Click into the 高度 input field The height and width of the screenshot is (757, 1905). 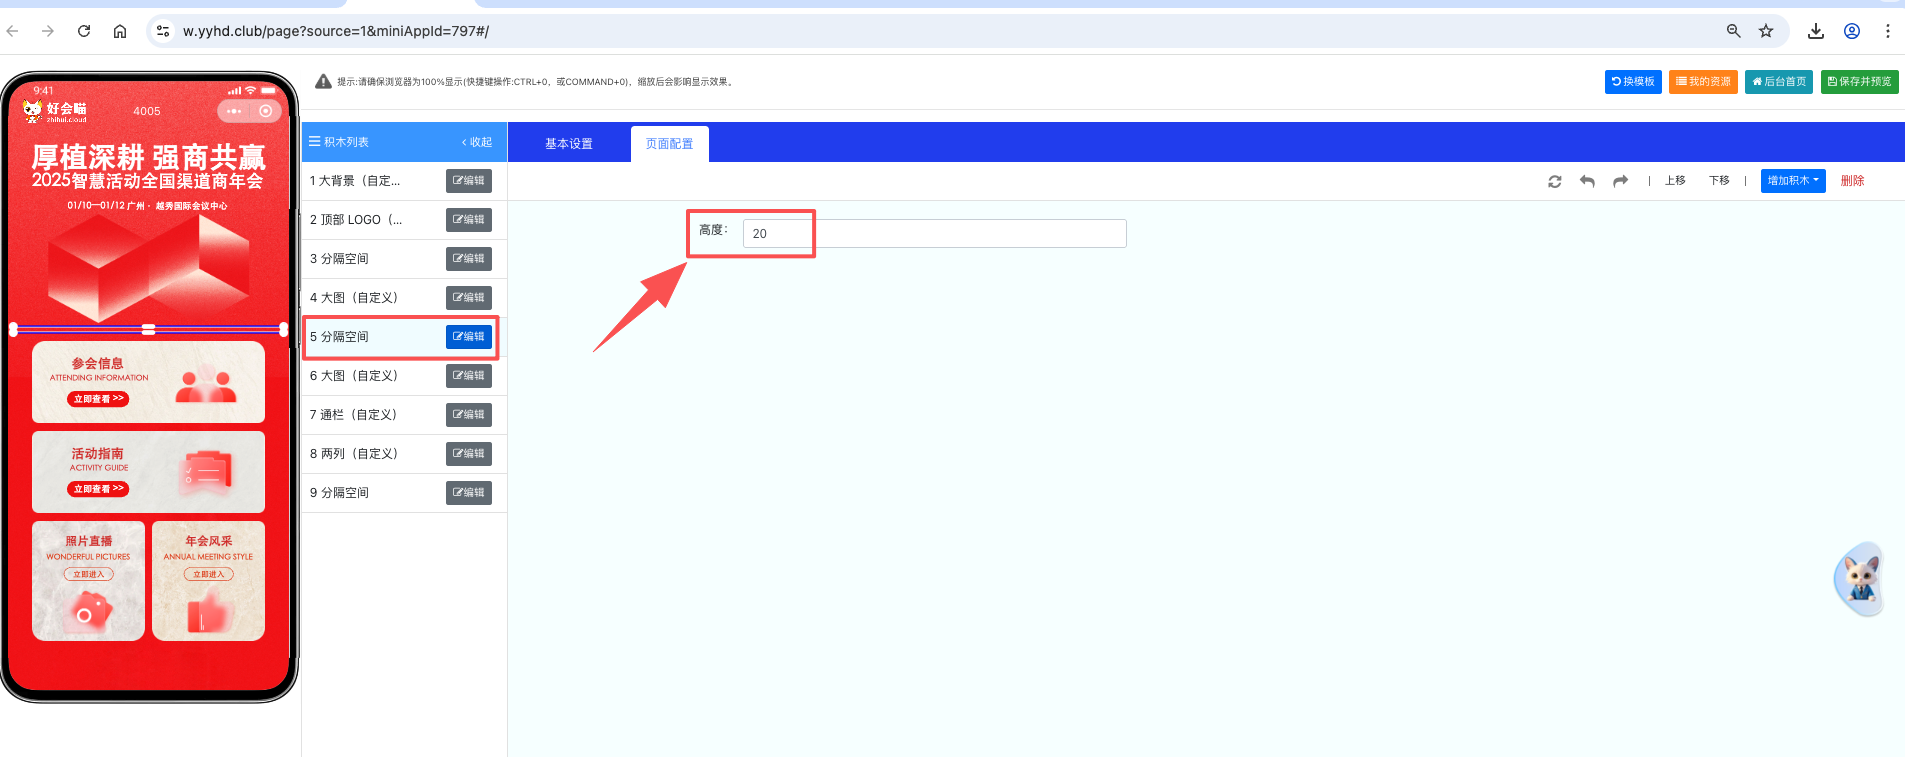click(x=934, y=234)
